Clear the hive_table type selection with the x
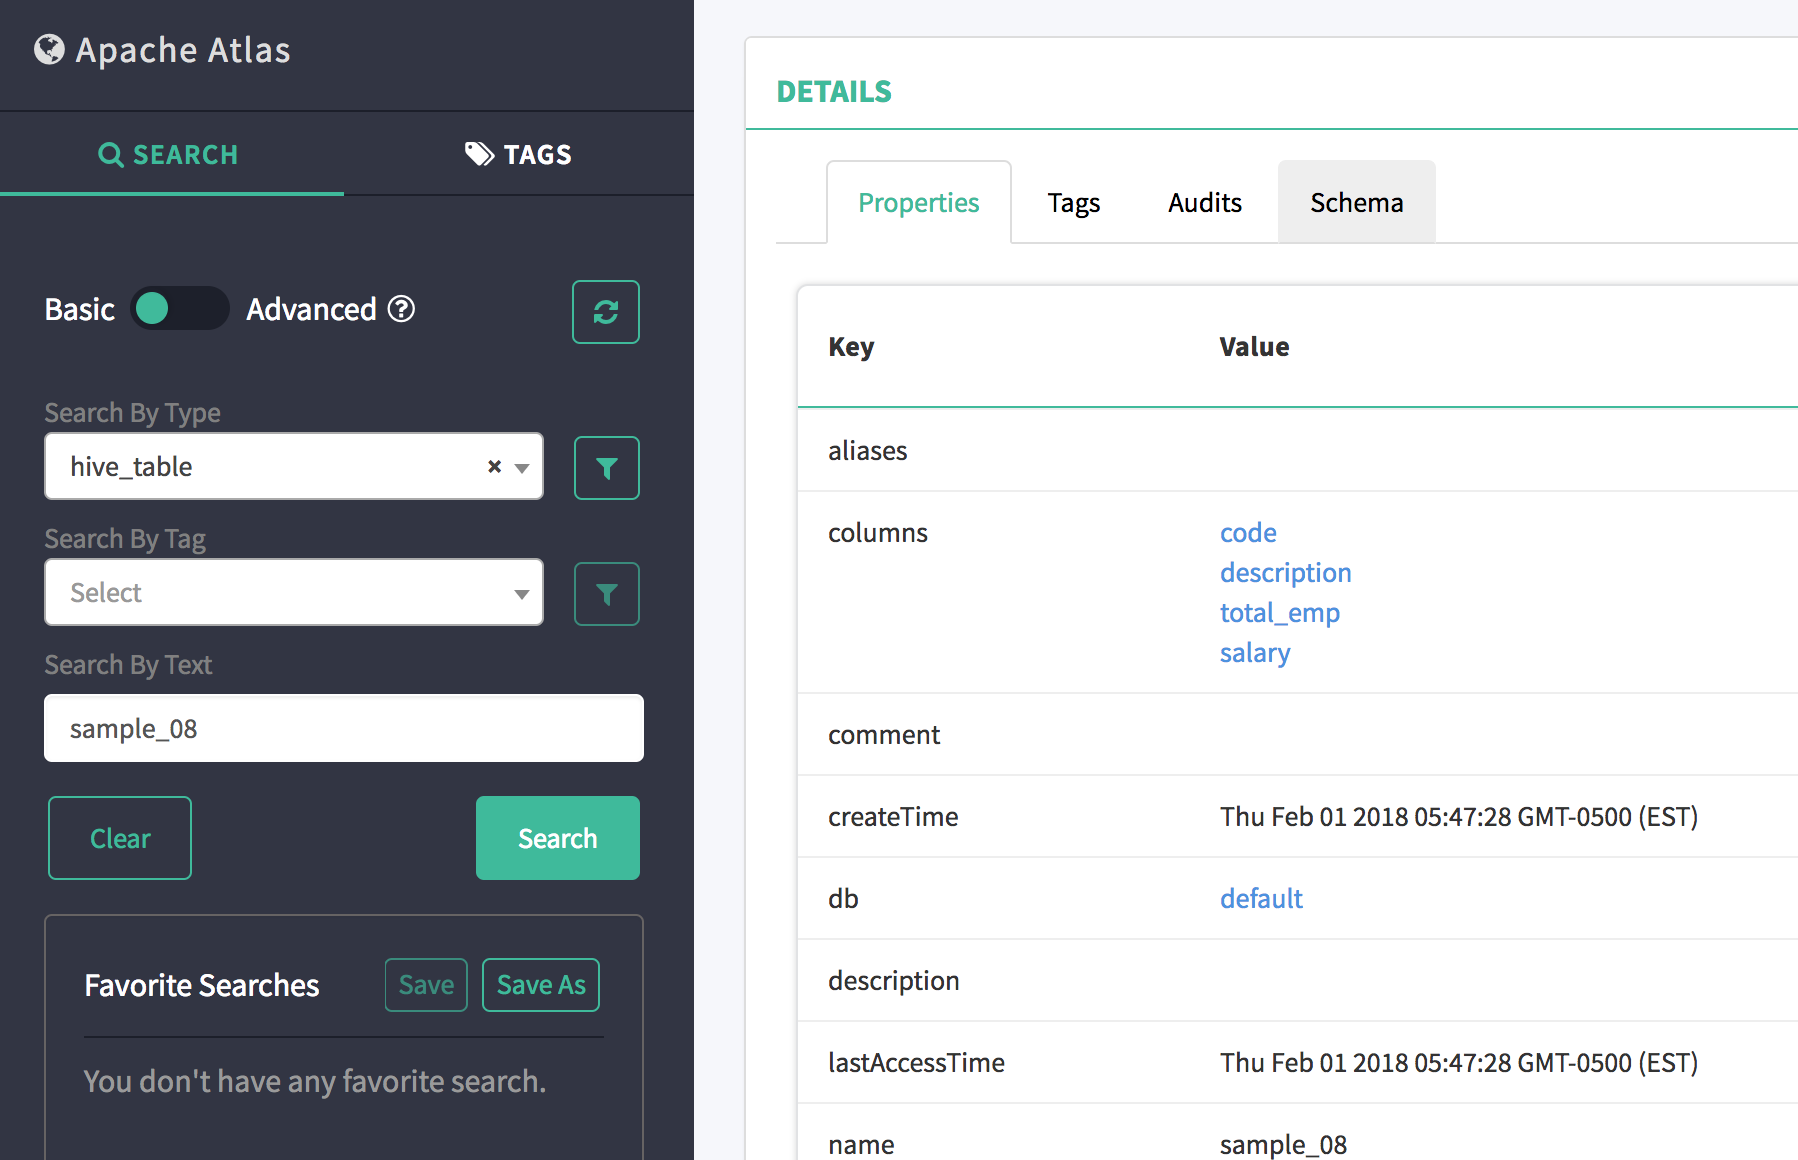This screenshot has width=1798, height=1160. (x=494, y=466)
